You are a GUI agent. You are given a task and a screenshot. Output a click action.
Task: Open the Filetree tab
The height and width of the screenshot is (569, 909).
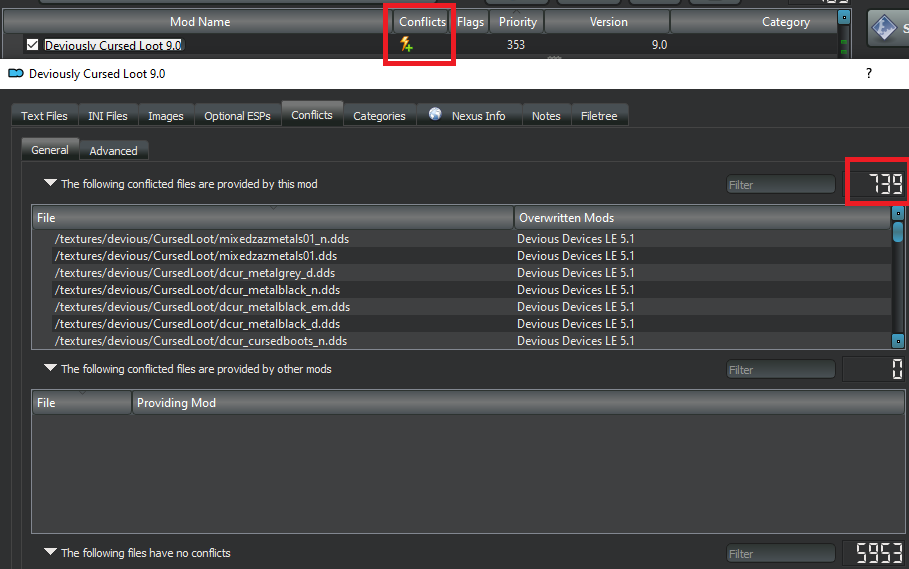tap(599, 116)
